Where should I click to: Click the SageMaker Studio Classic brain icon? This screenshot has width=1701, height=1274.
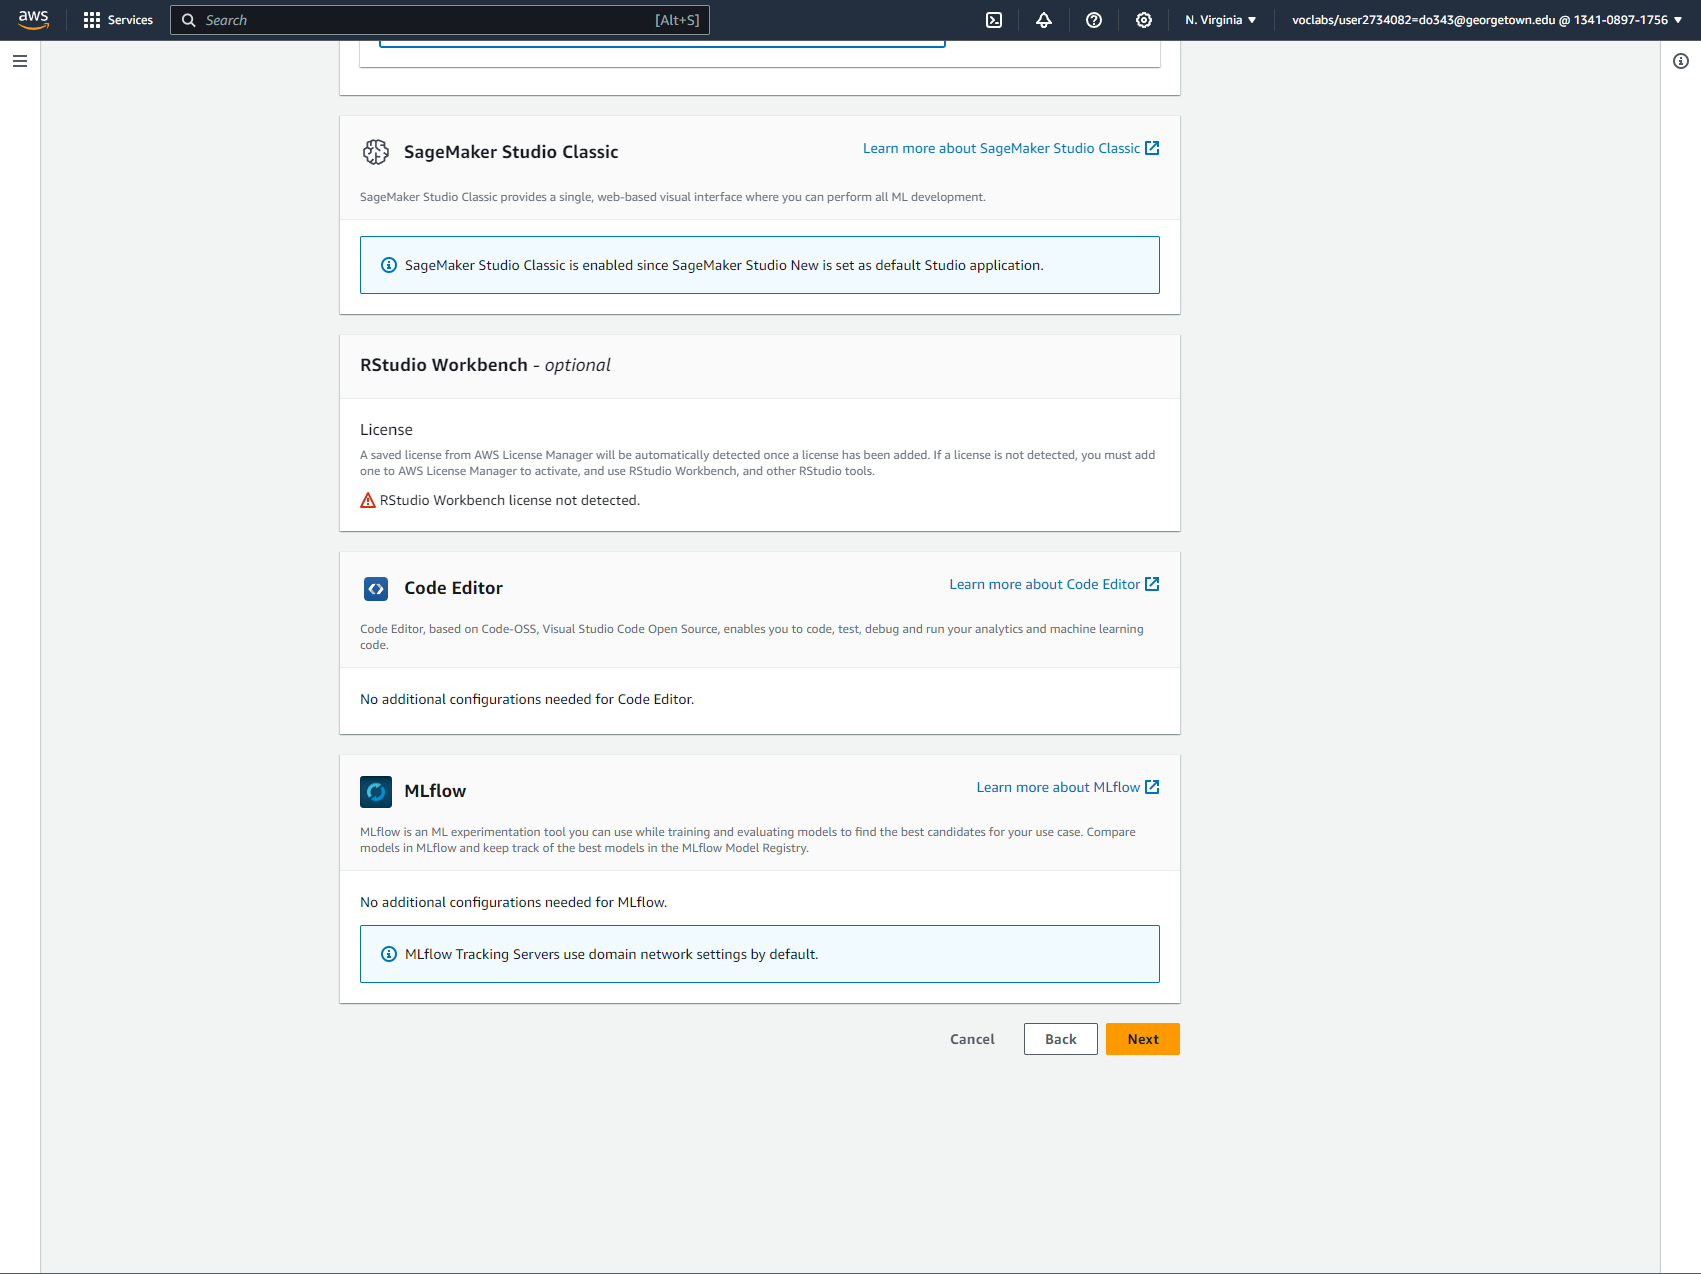376,152
